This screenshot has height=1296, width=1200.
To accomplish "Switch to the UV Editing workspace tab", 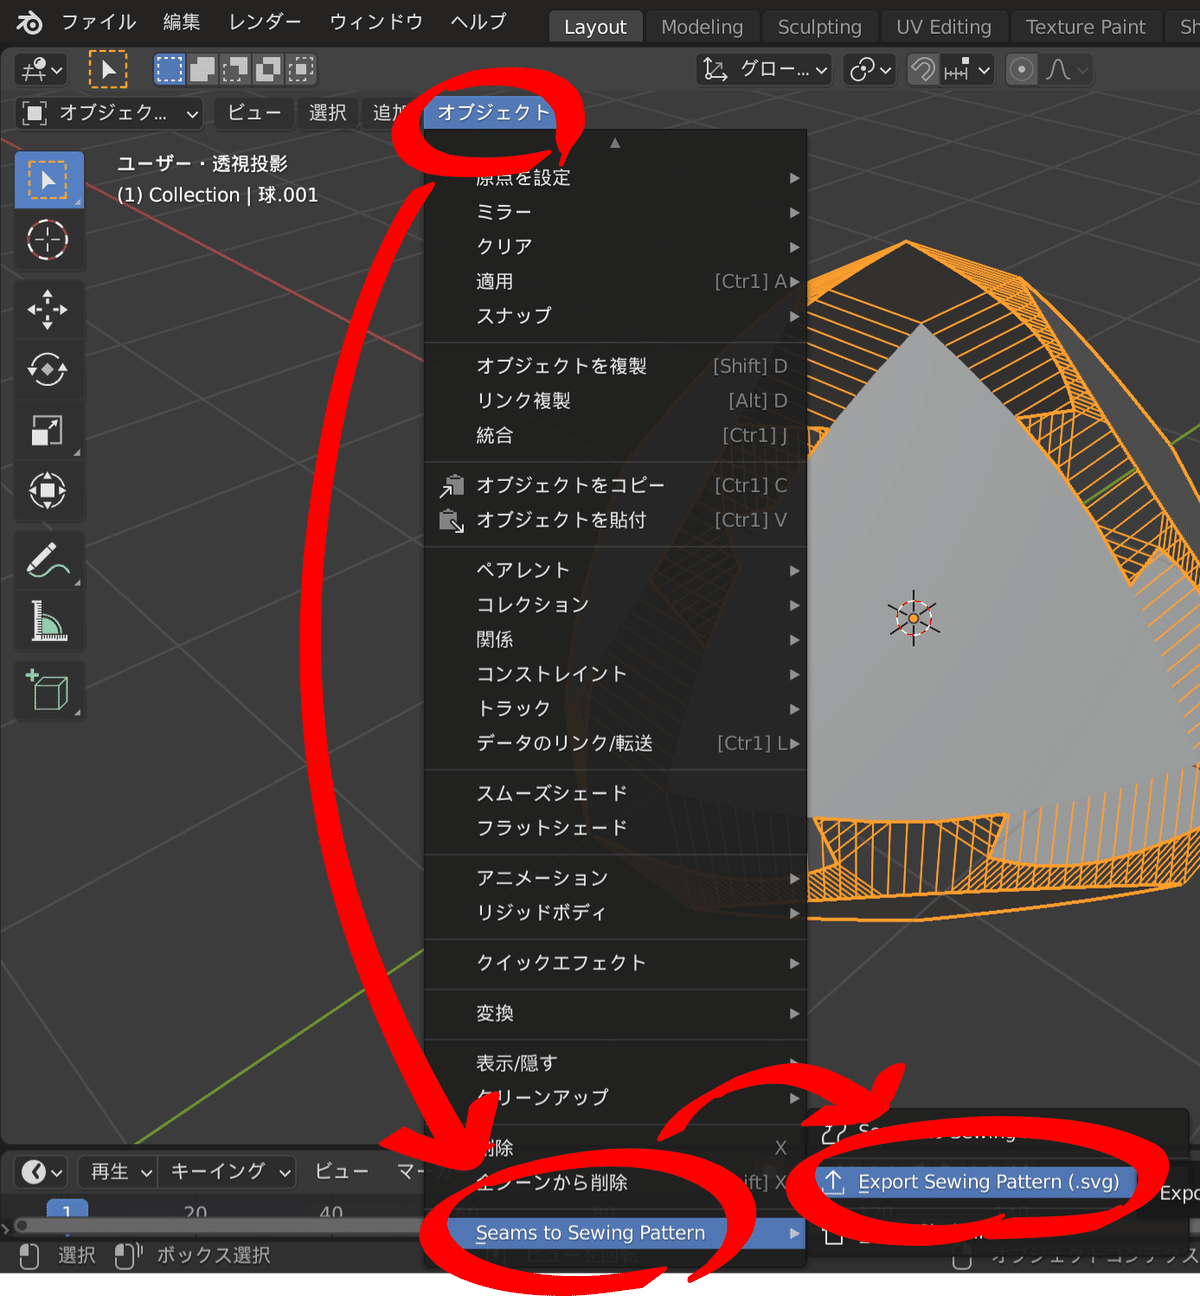I will (x=943, y=27).
